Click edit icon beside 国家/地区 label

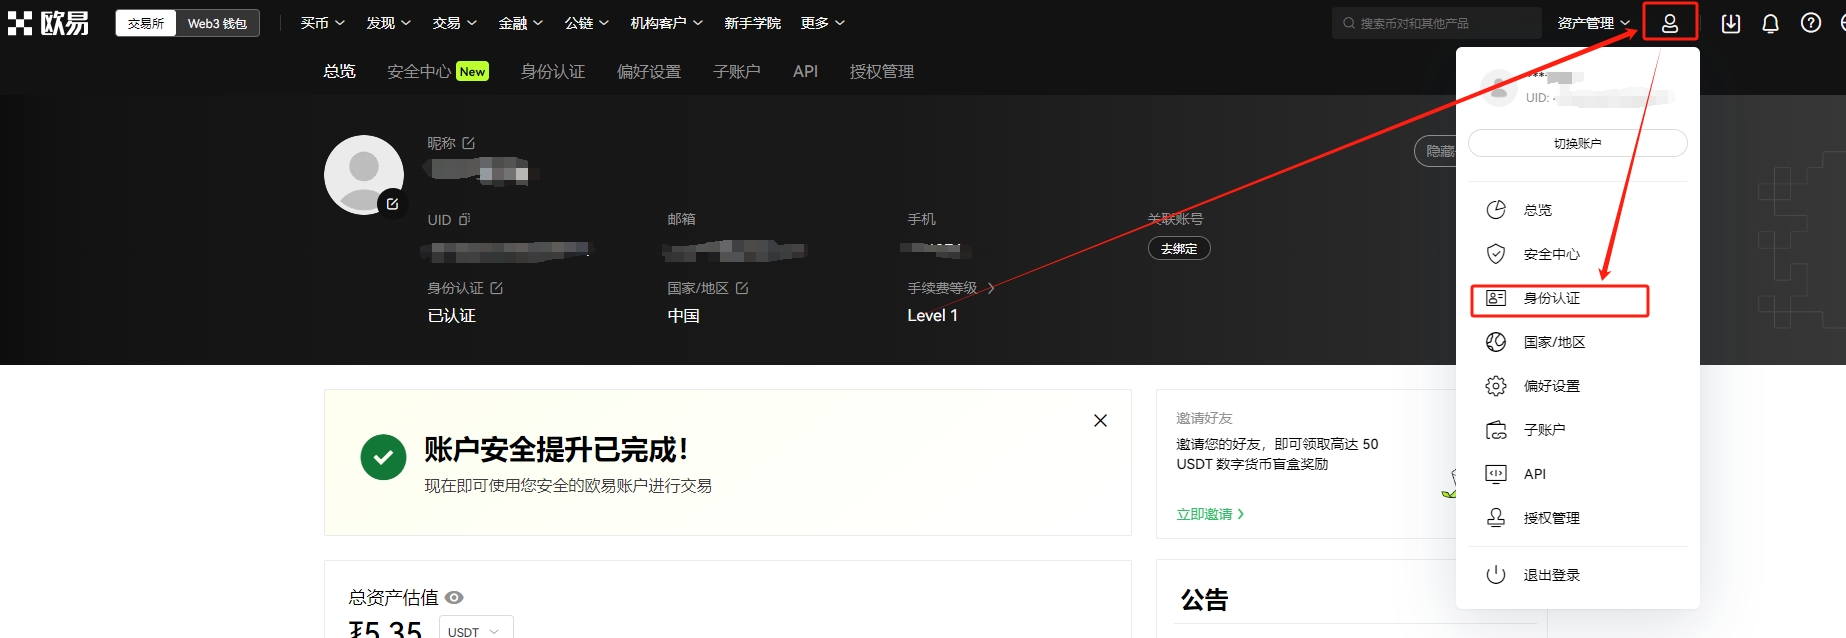tap(742, 288)
